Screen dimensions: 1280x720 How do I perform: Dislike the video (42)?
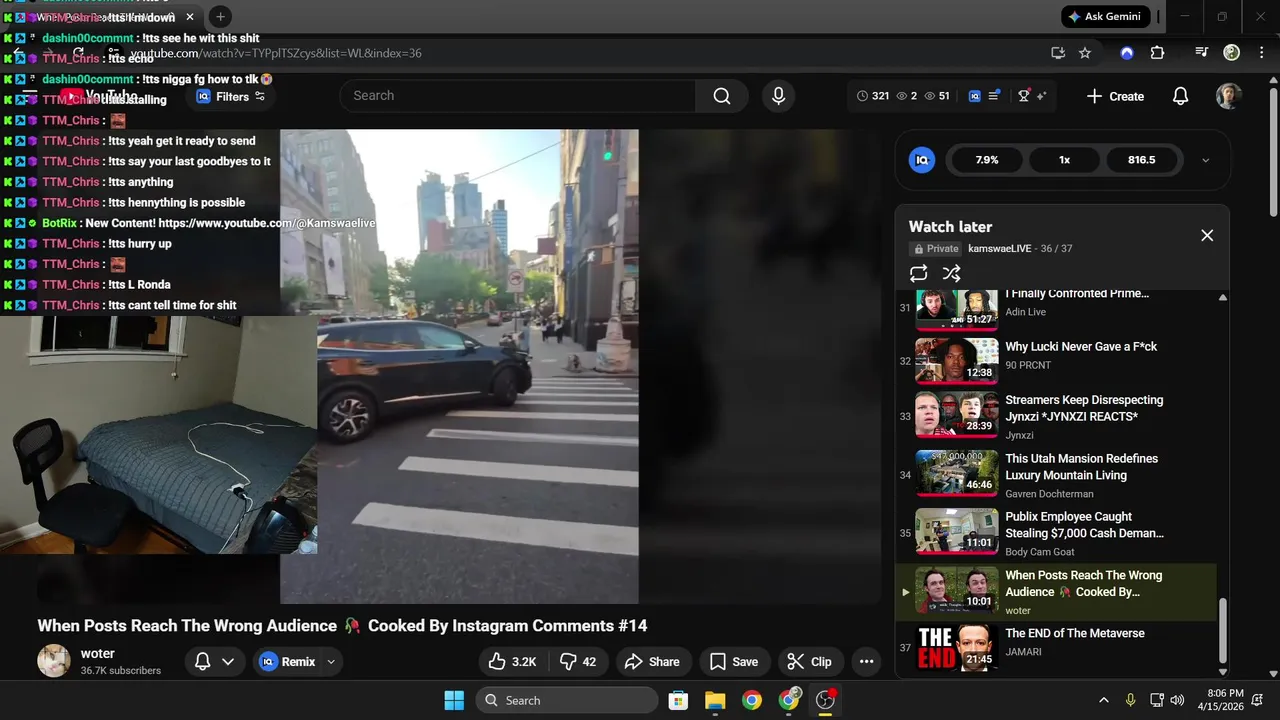click(578, 661)
